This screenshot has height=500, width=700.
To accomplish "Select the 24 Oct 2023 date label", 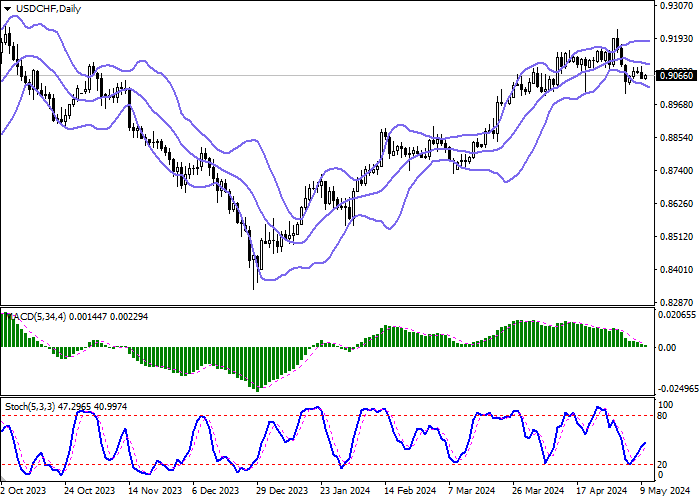I will tap(90, 491).
